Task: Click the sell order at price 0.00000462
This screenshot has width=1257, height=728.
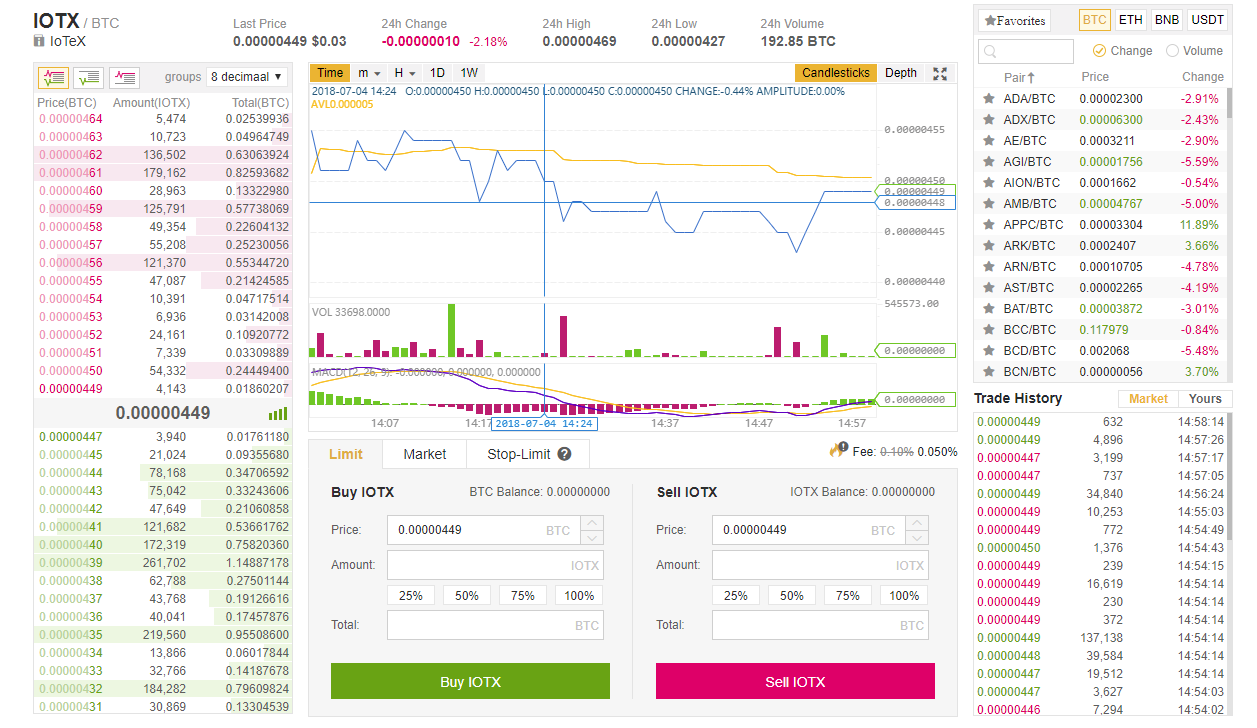Action: (164, 155)
